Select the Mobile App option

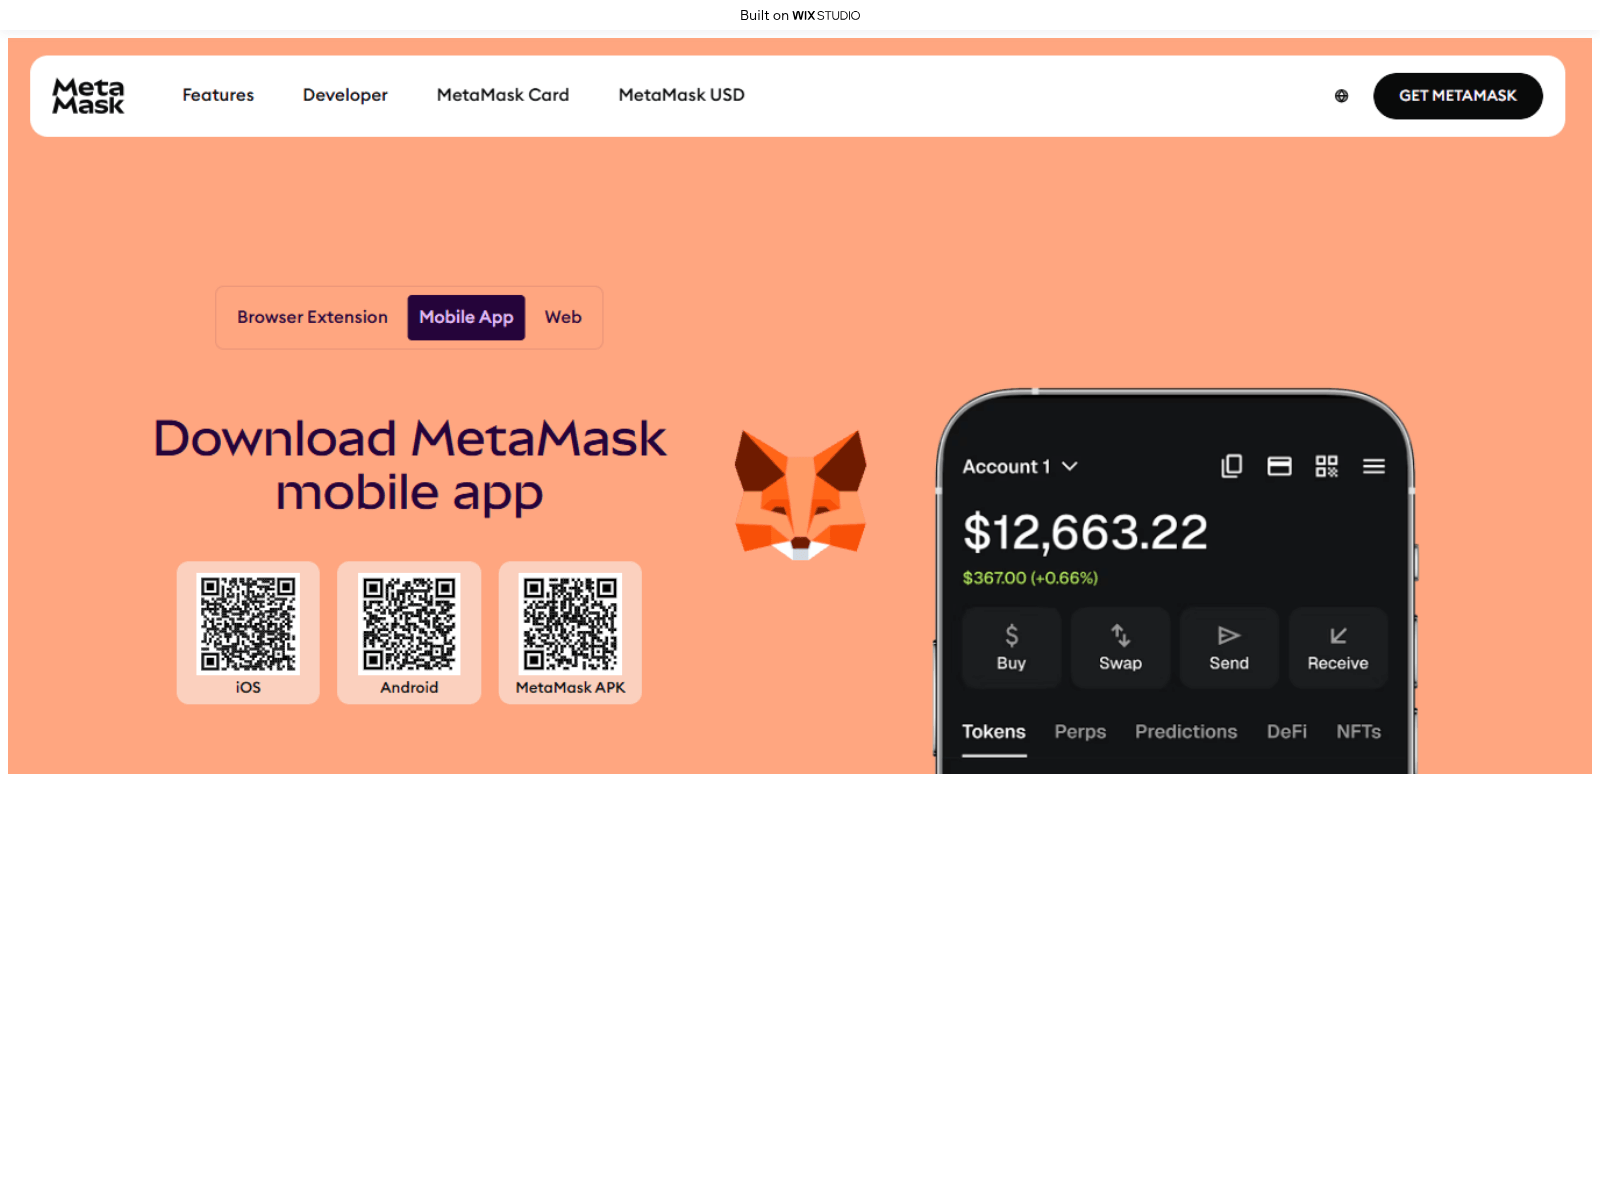click(466, 317)
